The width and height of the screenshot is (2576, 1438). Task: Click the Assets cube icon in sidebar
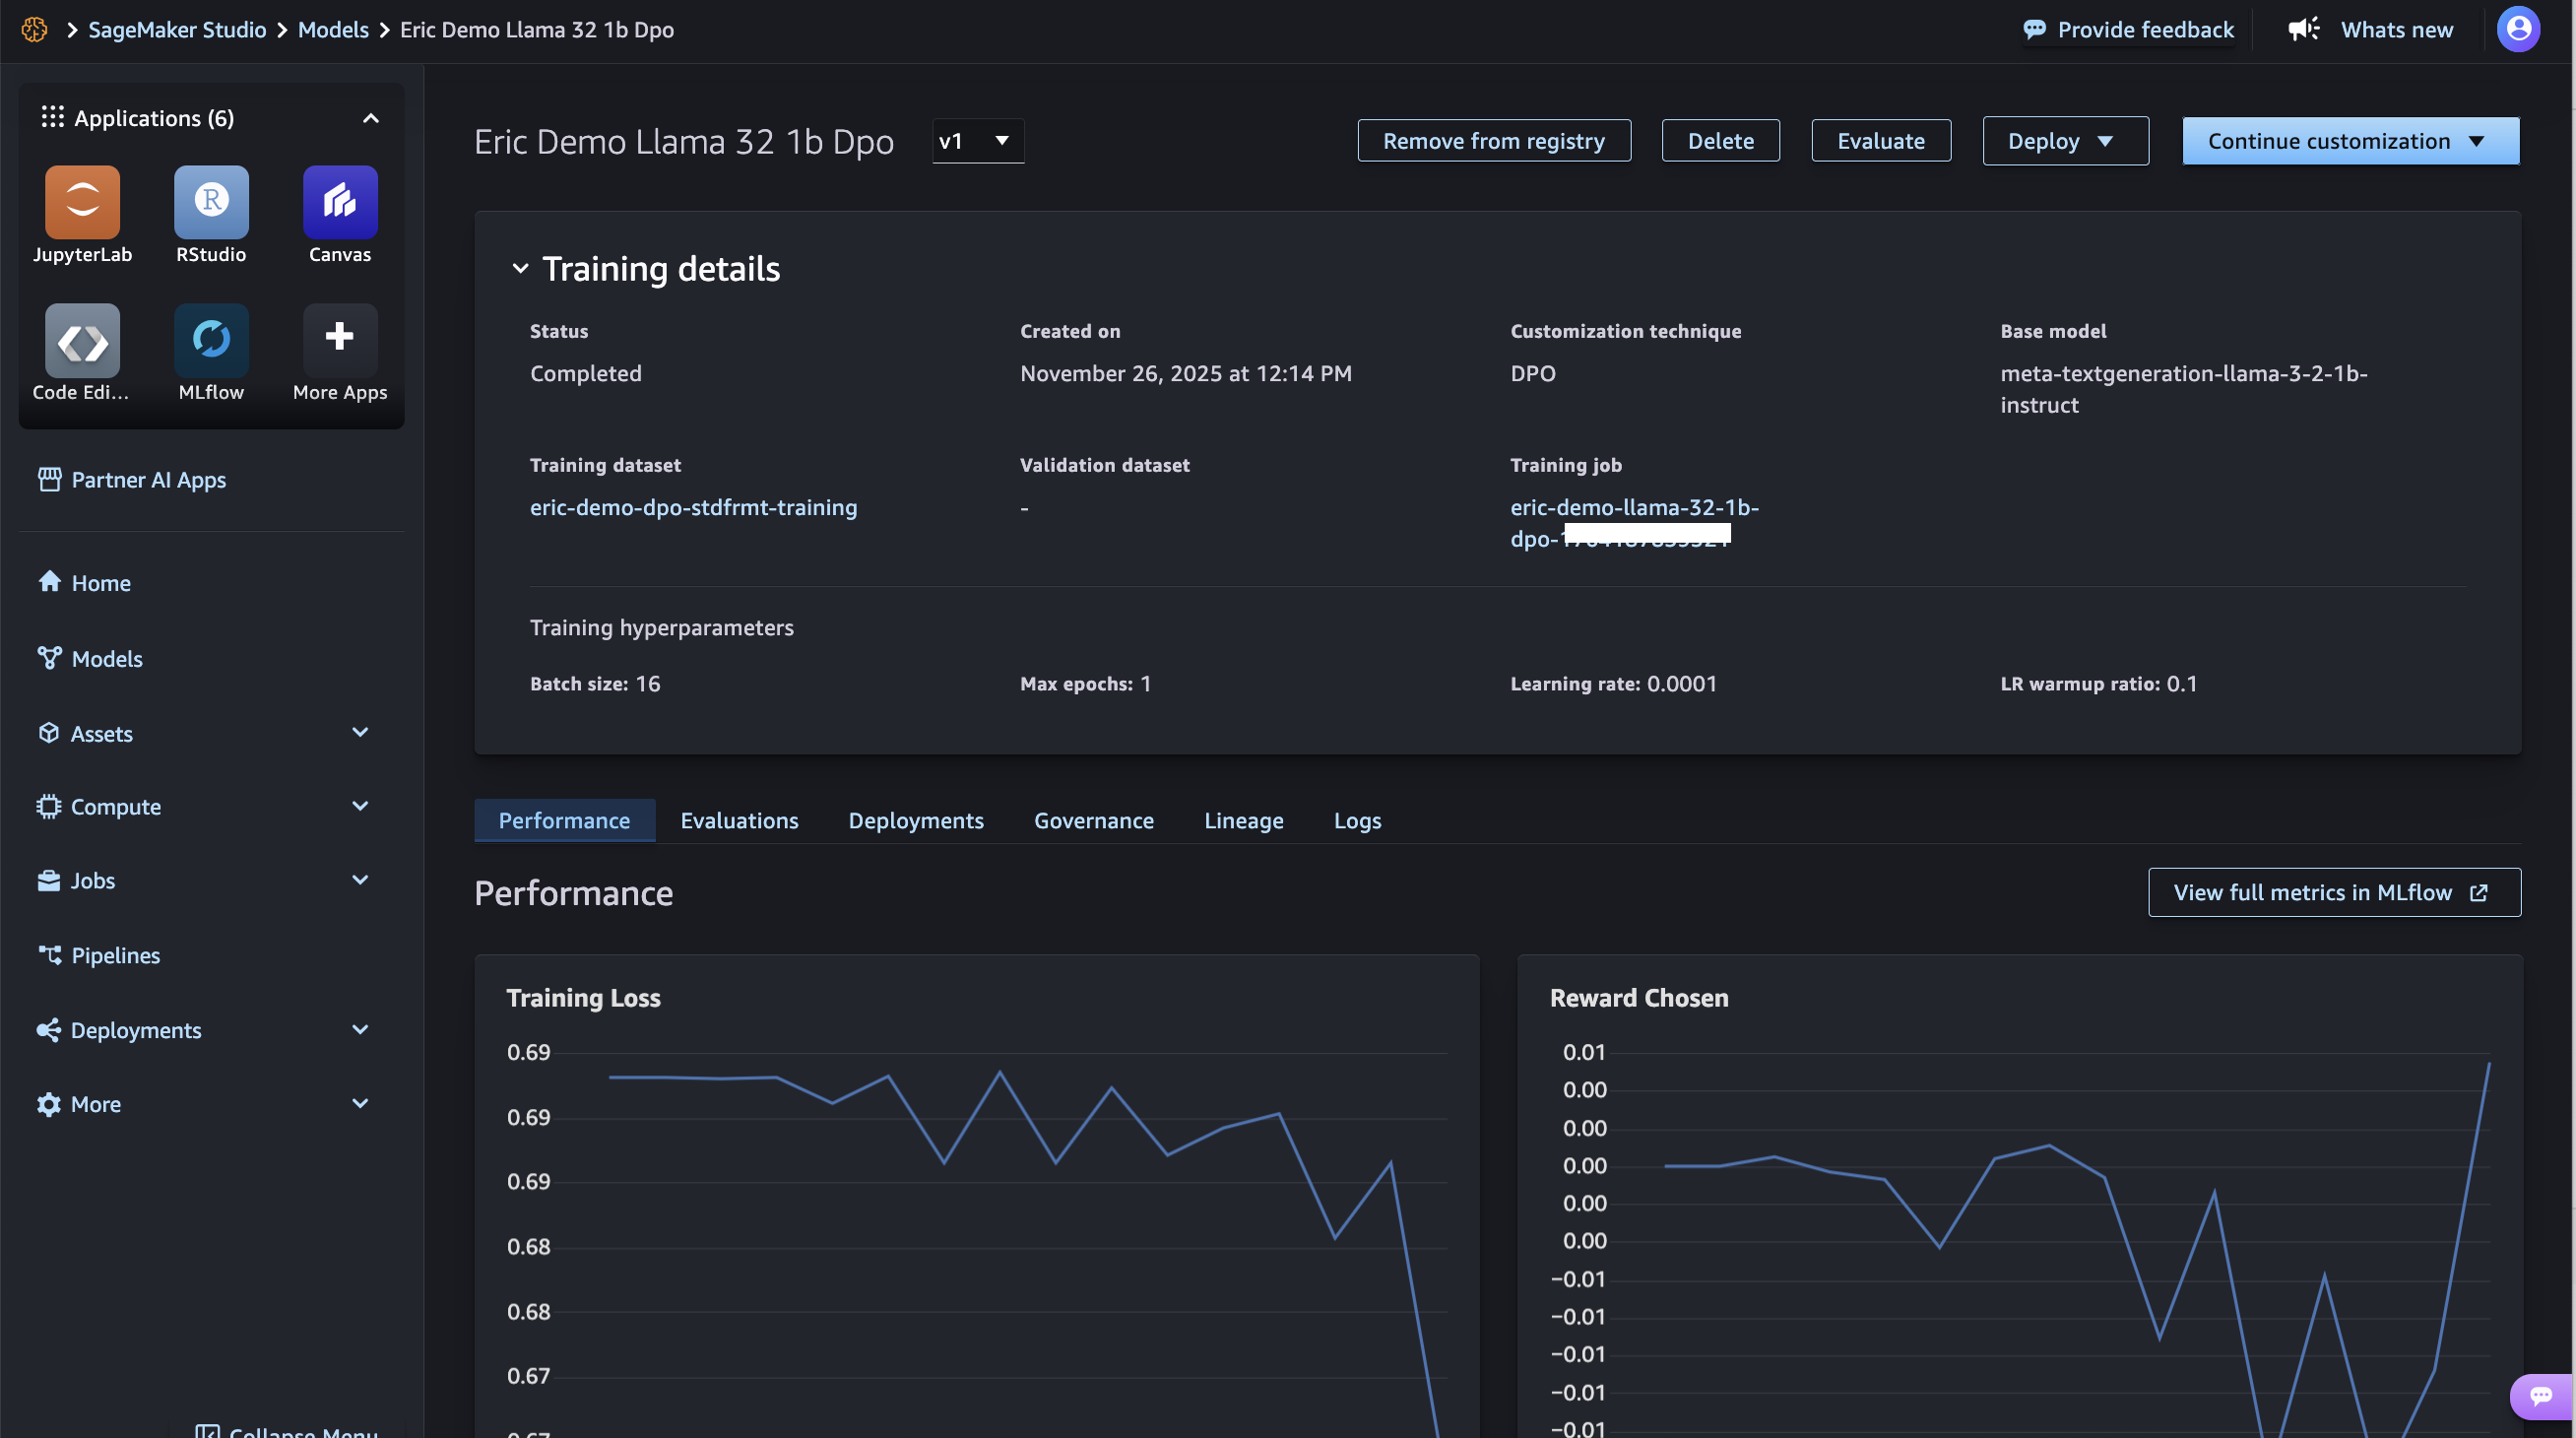tap(49, 733)
